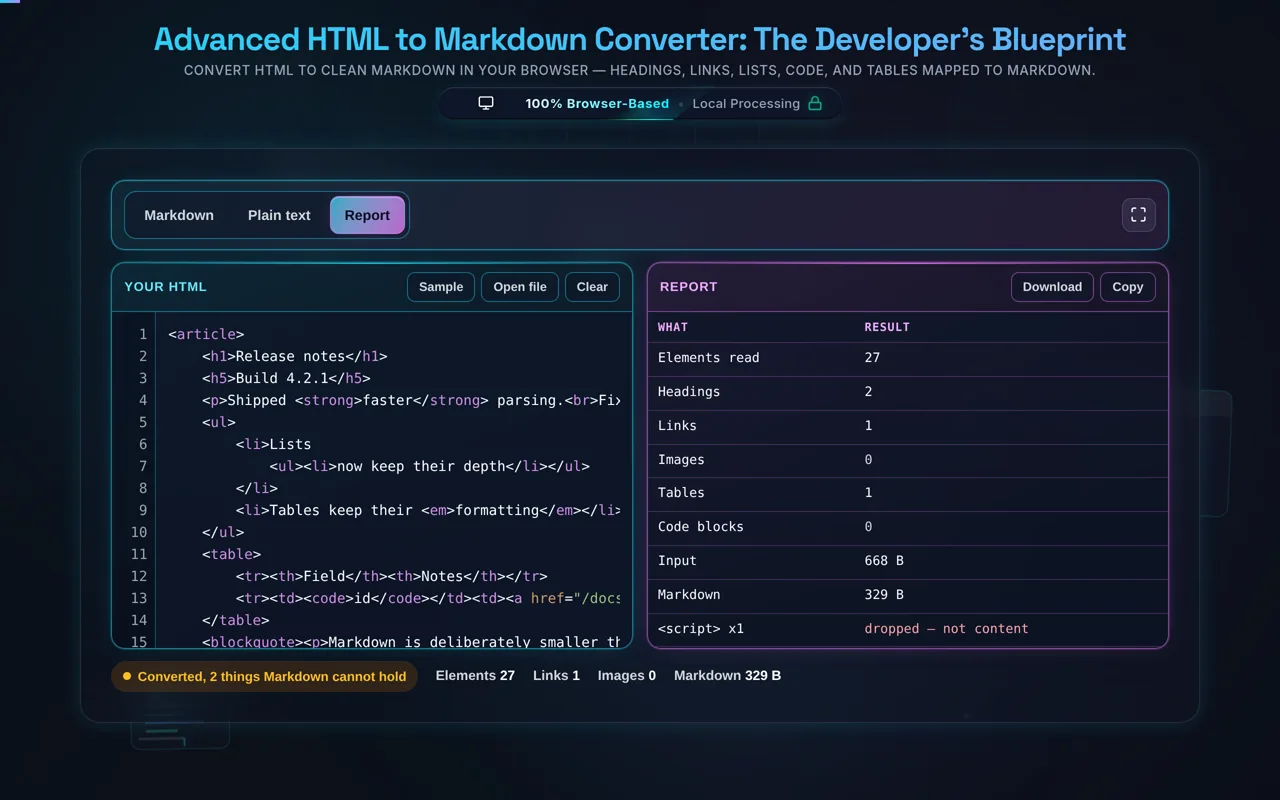Click the 'RESULT' column header
Image resolution: width=1280 pixels, height=800 pixels.
(x=887, y=327)
